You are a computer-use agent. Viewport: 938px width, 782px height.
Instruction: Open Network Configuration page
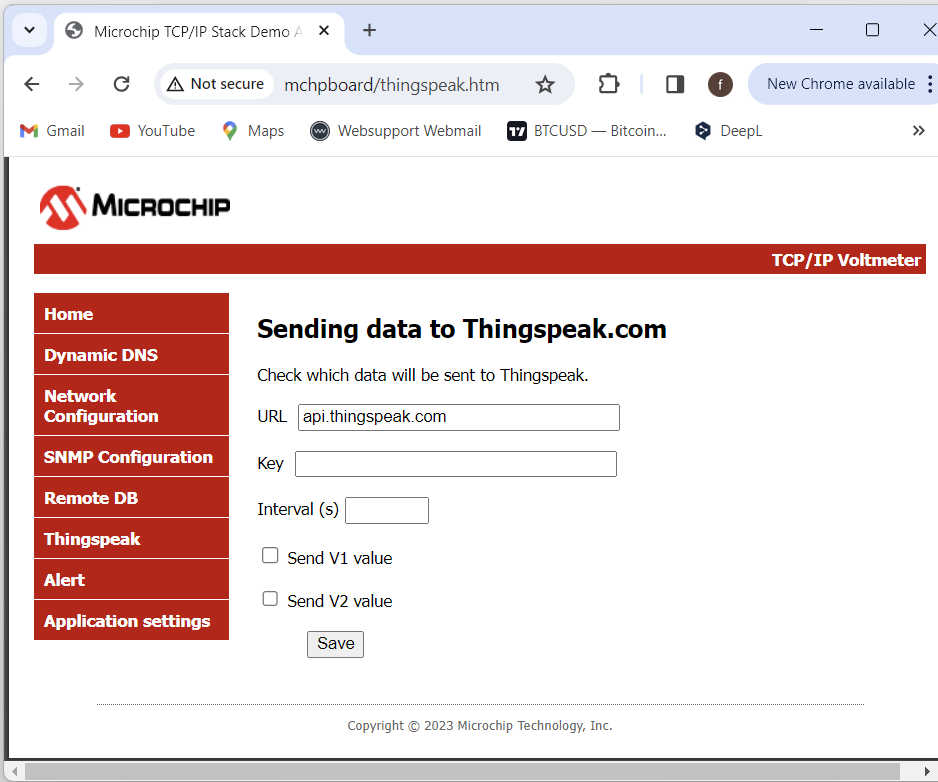[132, 405]
